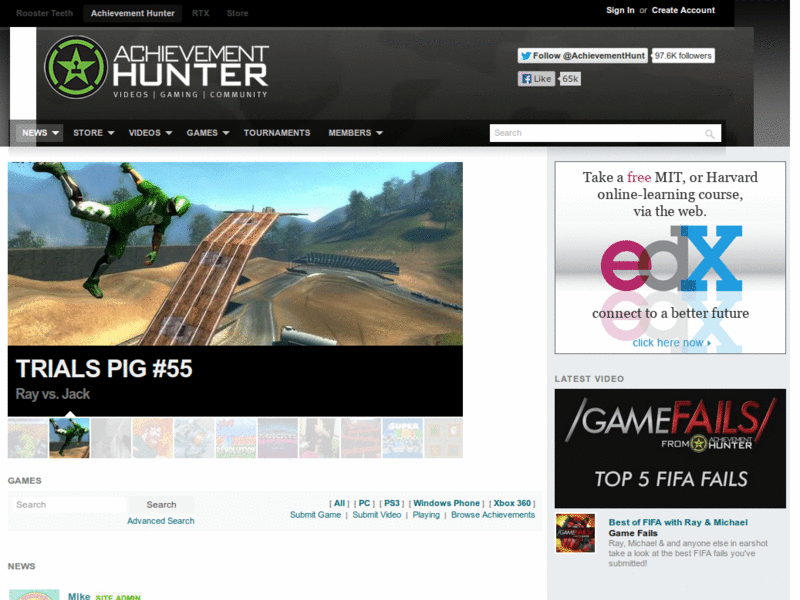Open the Playing link
The height and width of the screenshot is (600, 800).
click(x=426, y=515)
